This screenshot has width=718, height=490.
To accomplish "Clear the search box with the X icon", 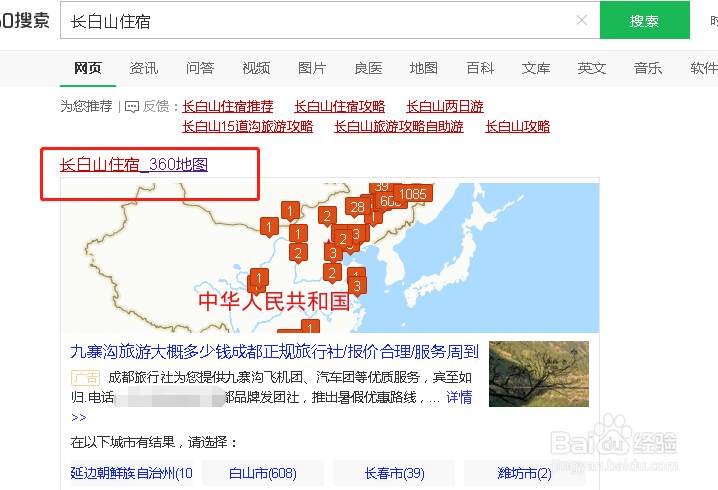I will coord(582,20).
